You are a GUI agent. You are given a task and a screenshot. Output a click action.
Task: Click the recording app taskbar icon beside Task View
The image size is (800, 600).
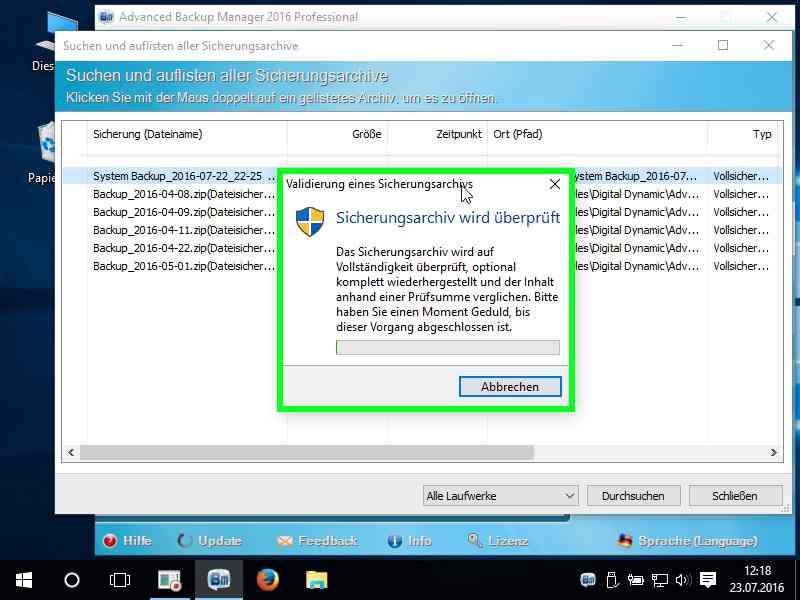tap(170, 580)
